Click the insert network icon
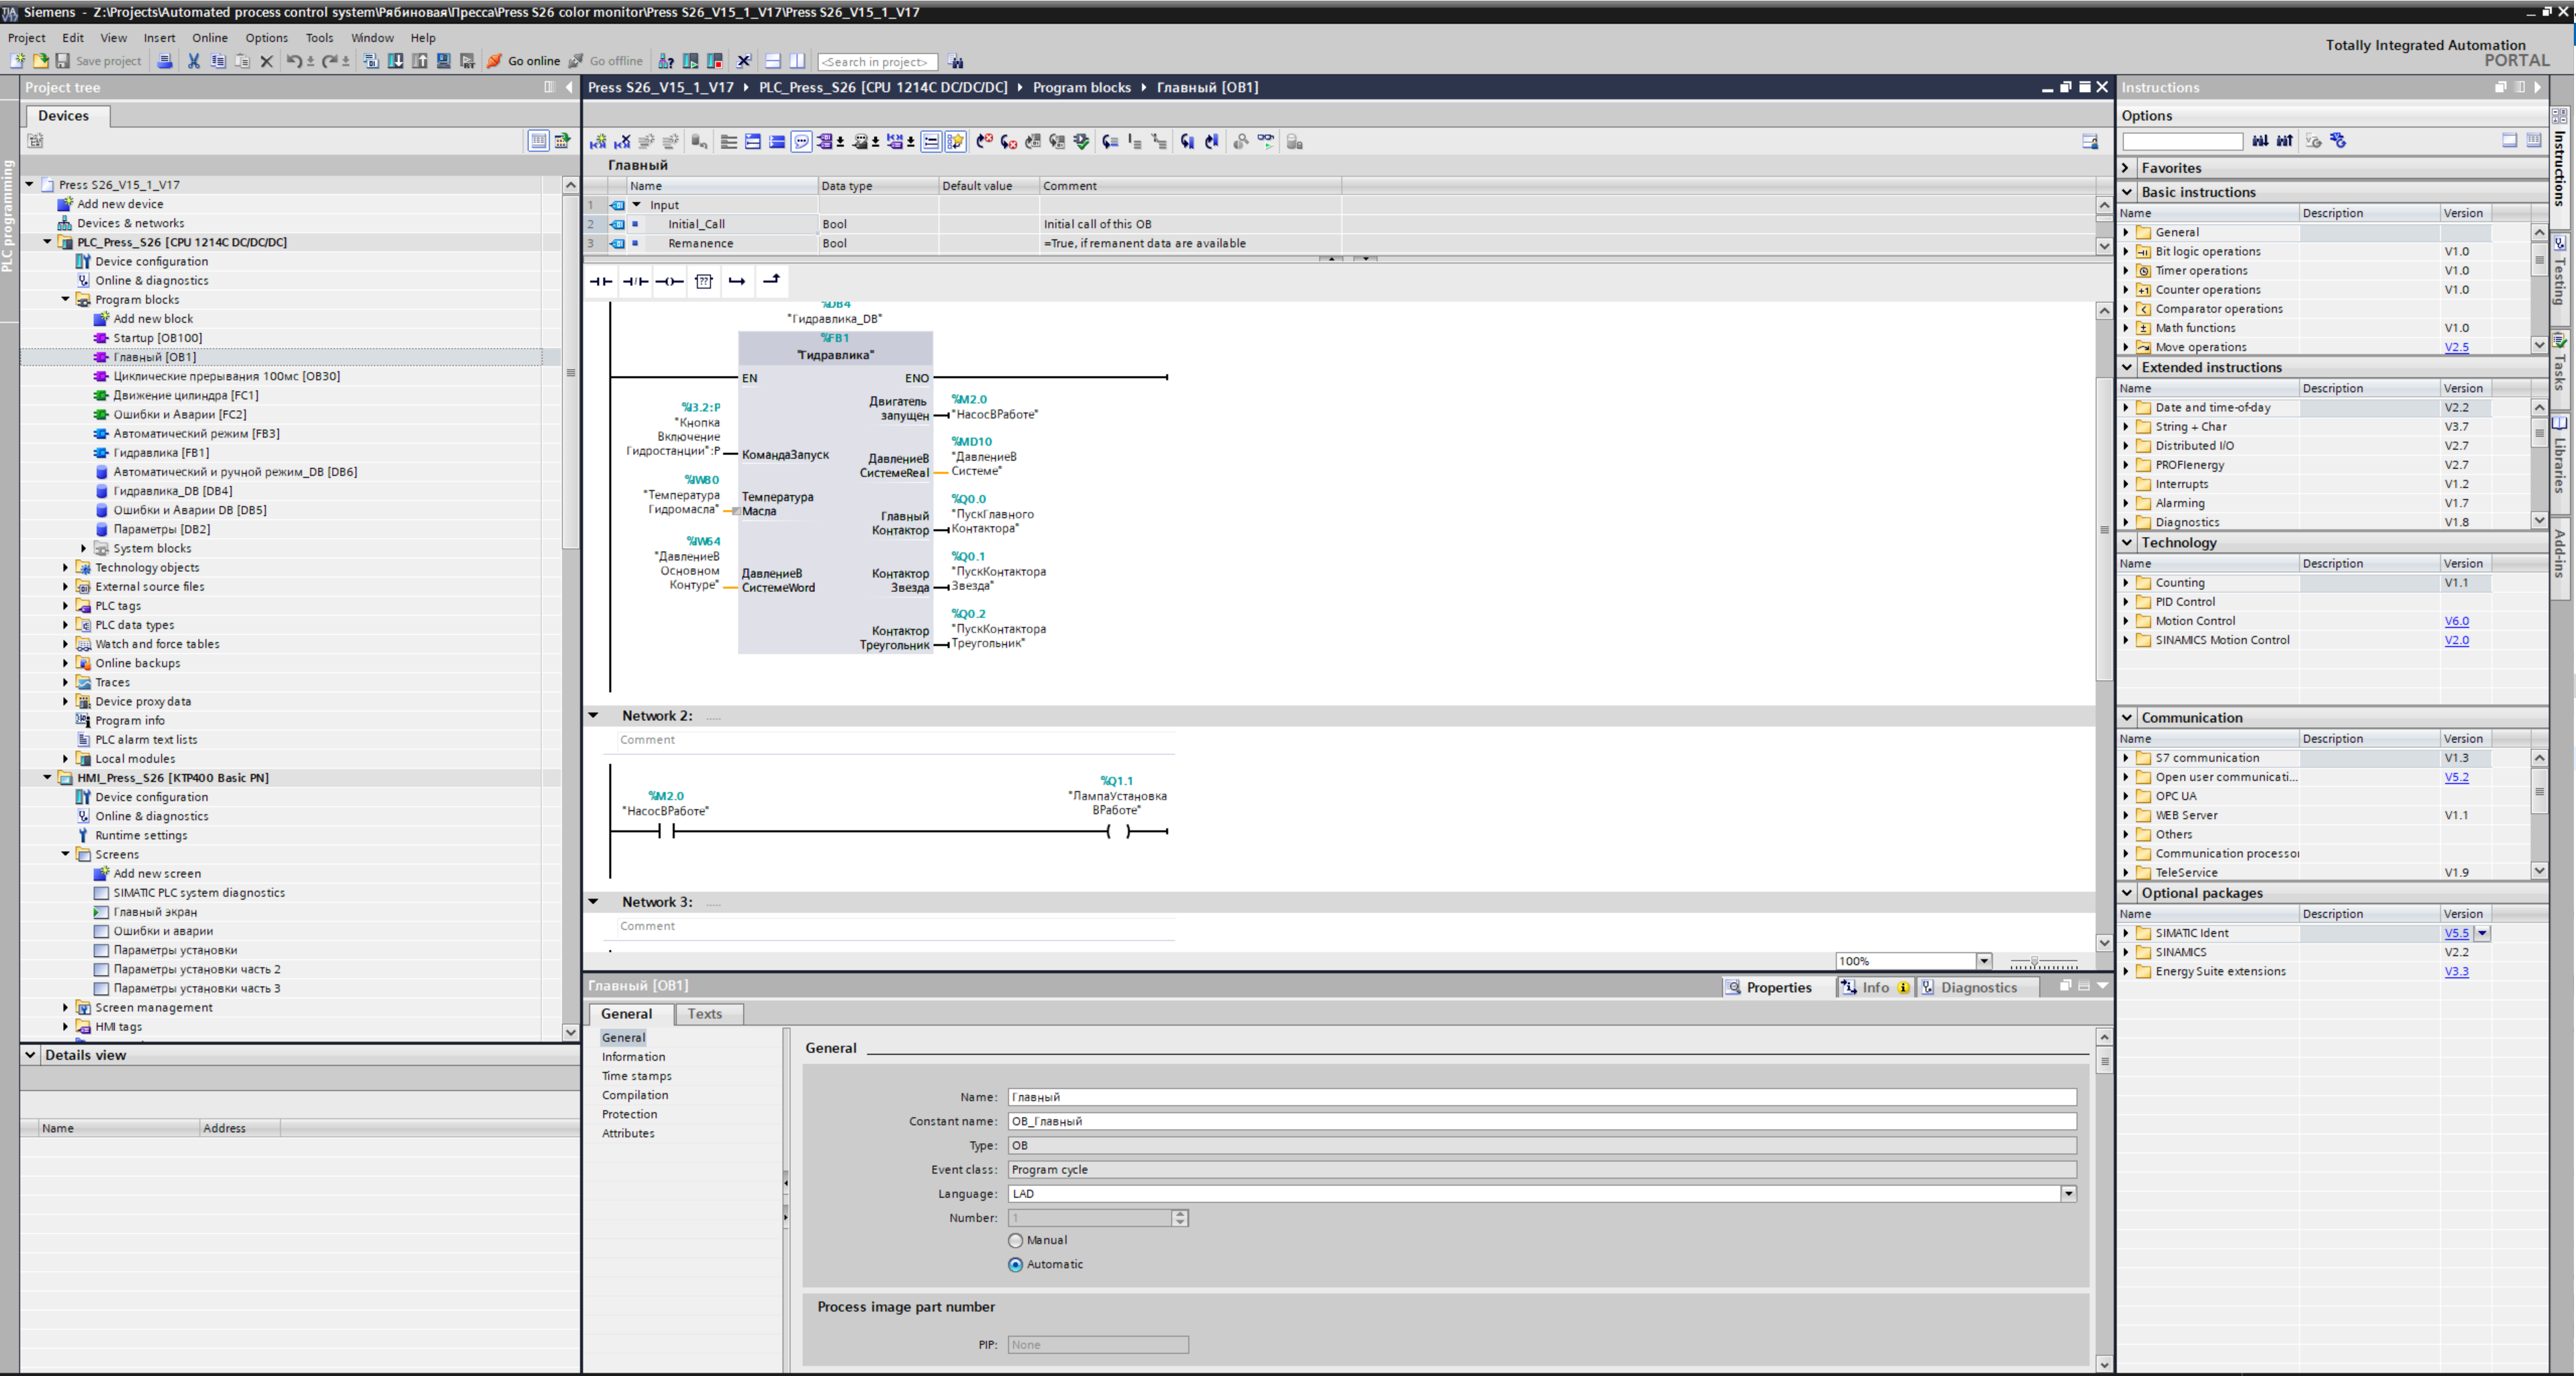 point(598,142)
